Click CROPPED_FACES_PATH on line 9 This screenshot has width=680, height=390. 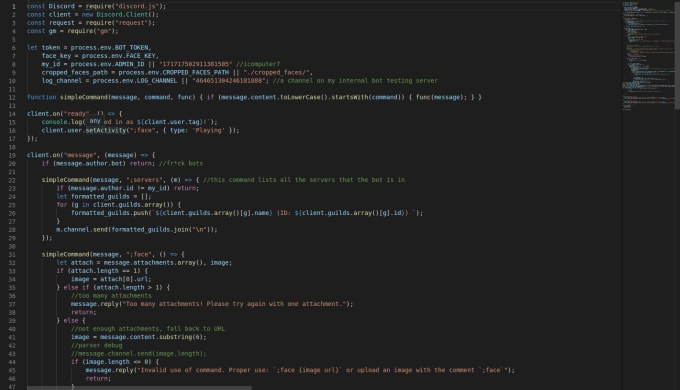196,72
